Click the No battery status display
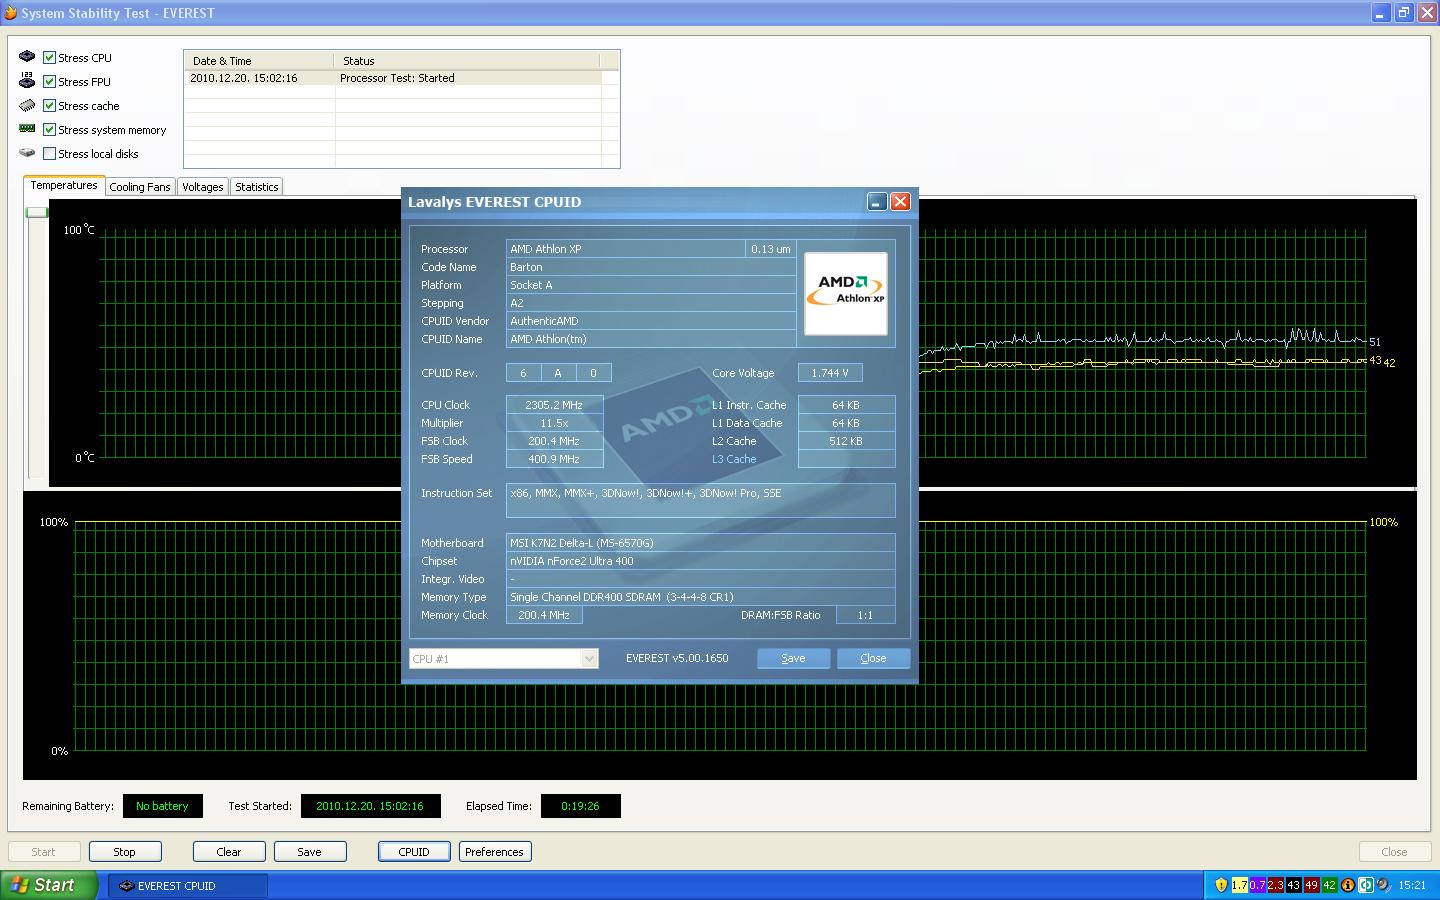The image size is (1440, 900). tap(162, 806)
